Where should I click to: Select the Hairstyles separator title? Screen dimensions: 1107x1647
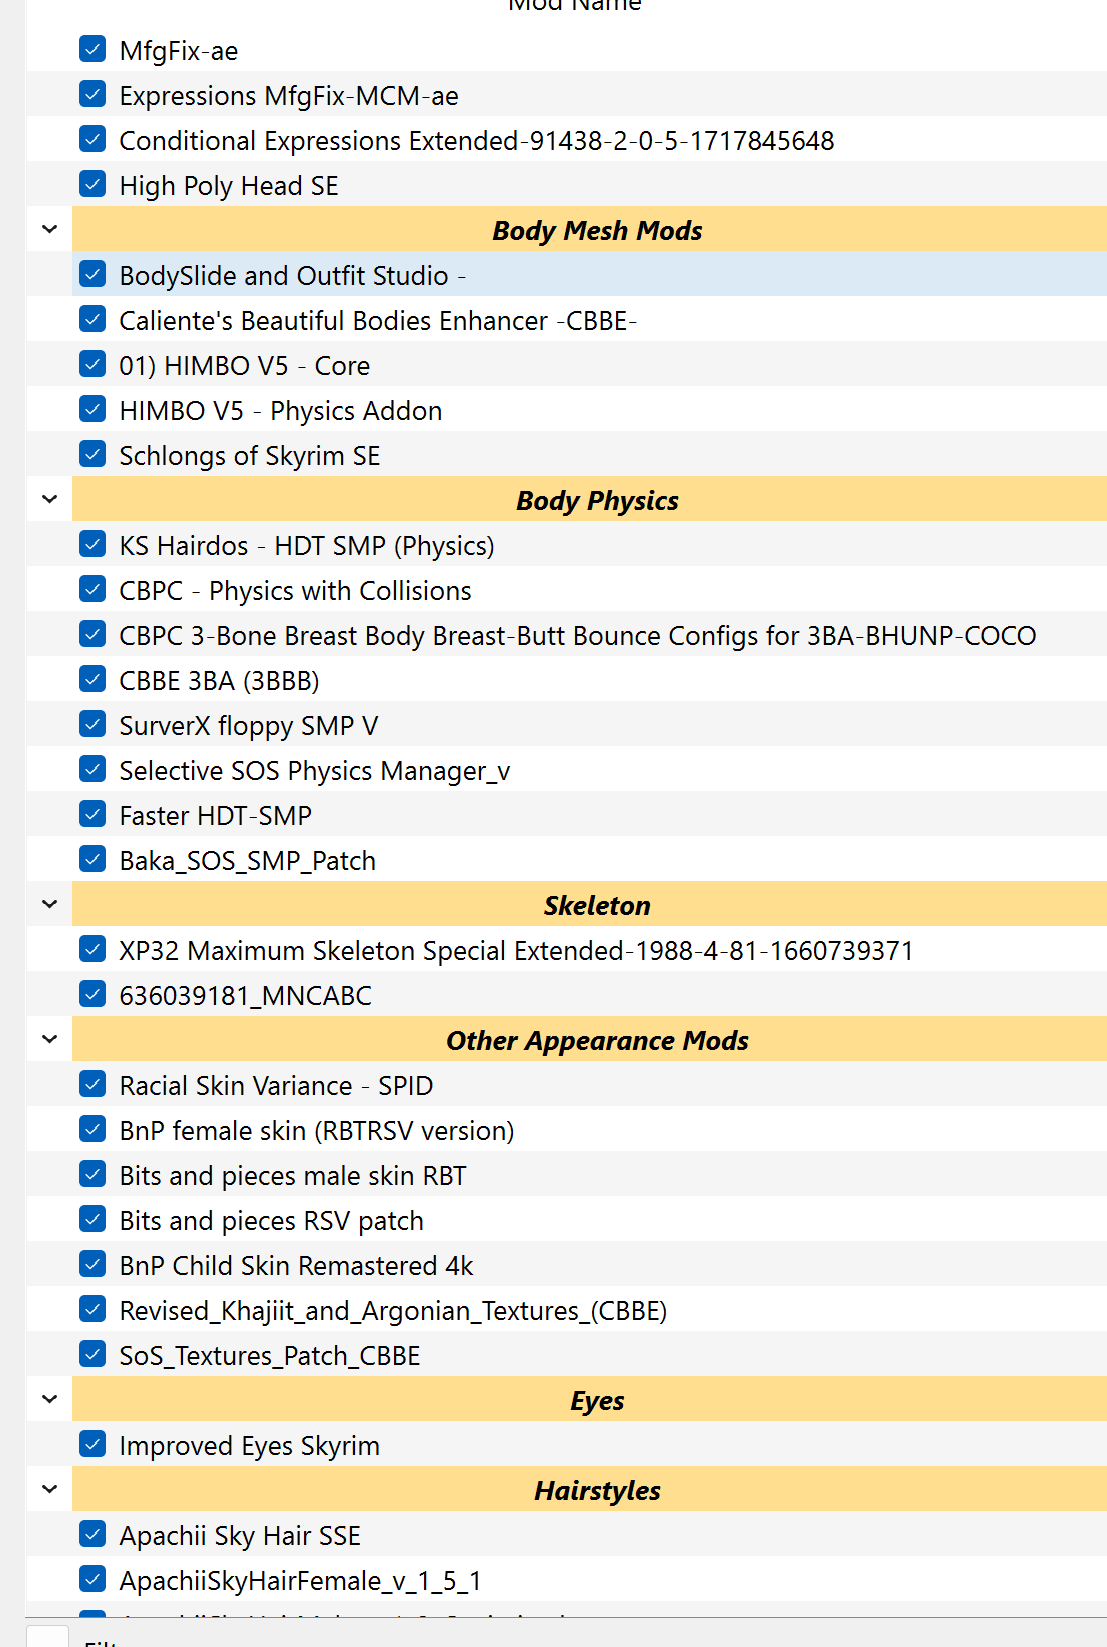[x=597, y=1491]
